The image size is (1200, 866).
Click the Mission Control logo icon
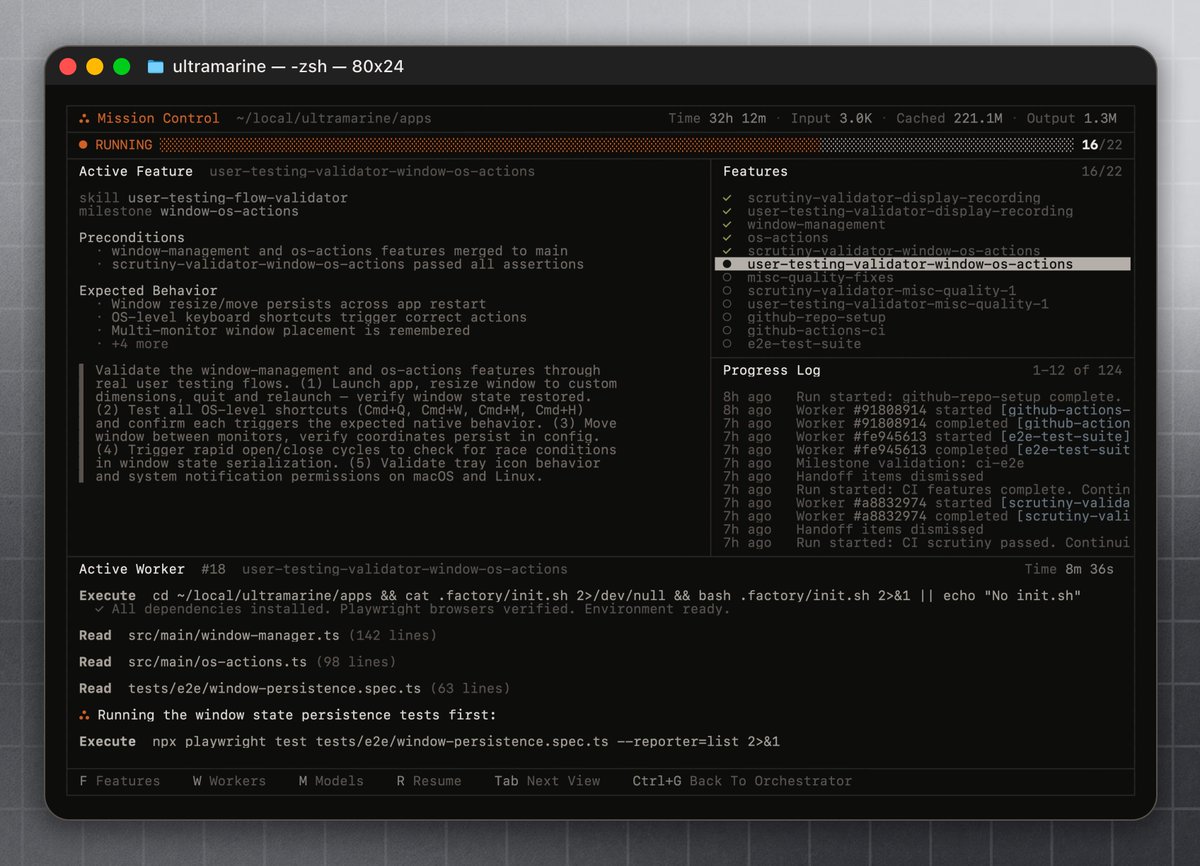coord(85,119)
